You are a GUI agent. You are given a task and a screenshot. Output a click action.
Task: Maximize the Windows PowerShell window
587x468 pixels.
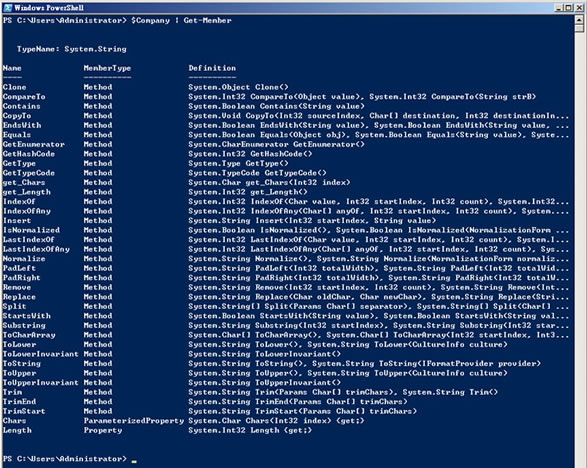click(x=569, y=8)
